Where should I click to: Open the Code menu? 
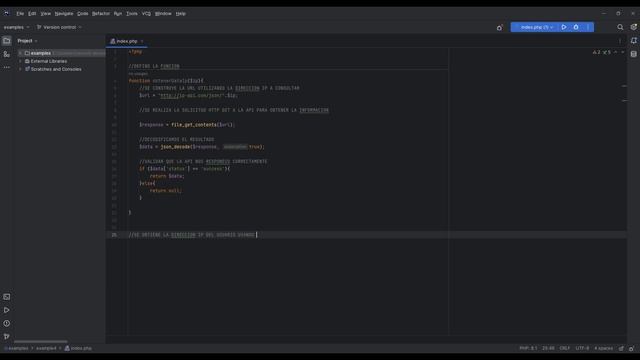pyautogui.click(x=82, y=13)
